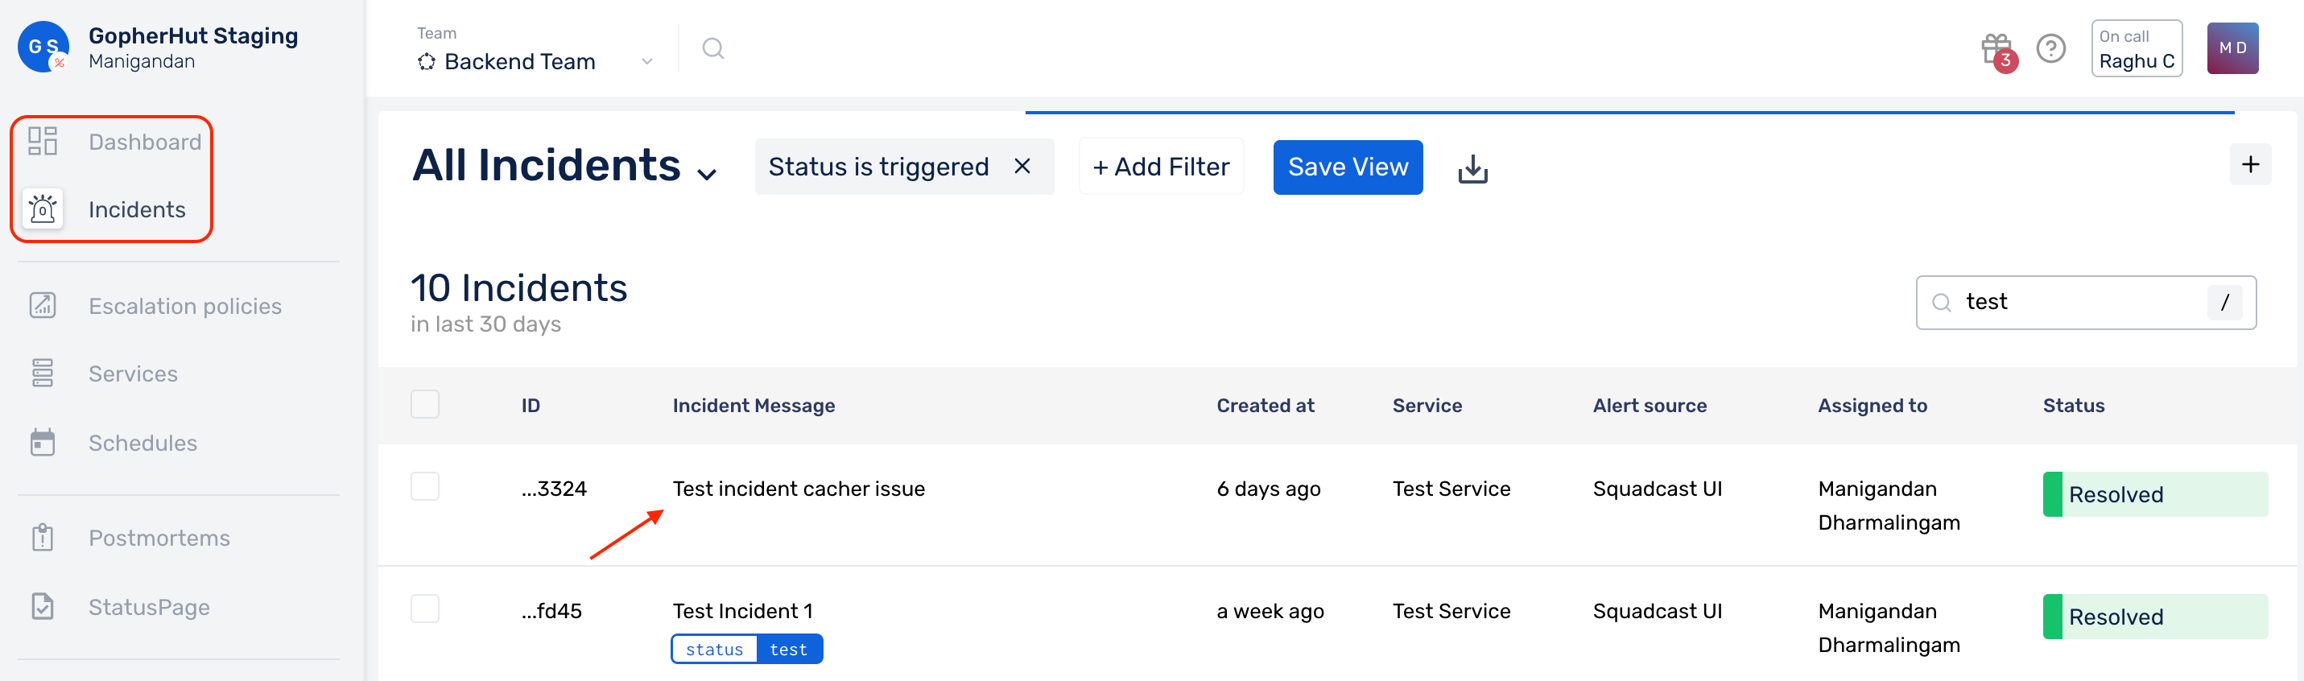
Task: Click the help question mark icon
Action: point(2051,48)
